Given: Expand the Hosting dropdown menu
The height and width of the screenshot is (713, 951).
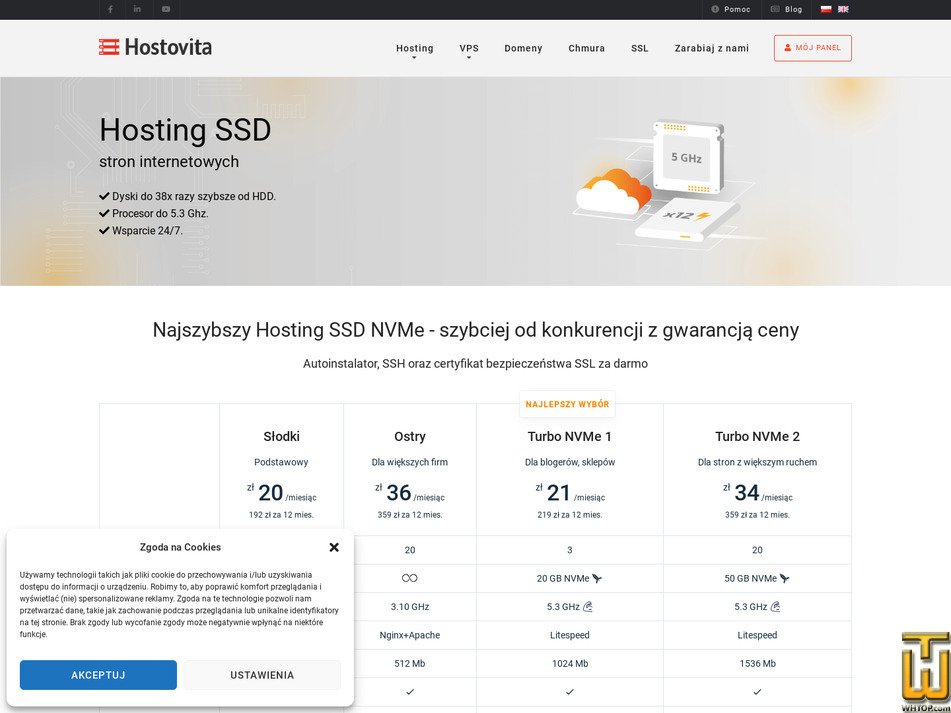Looking at the screenshot, I should click(415, 49).
